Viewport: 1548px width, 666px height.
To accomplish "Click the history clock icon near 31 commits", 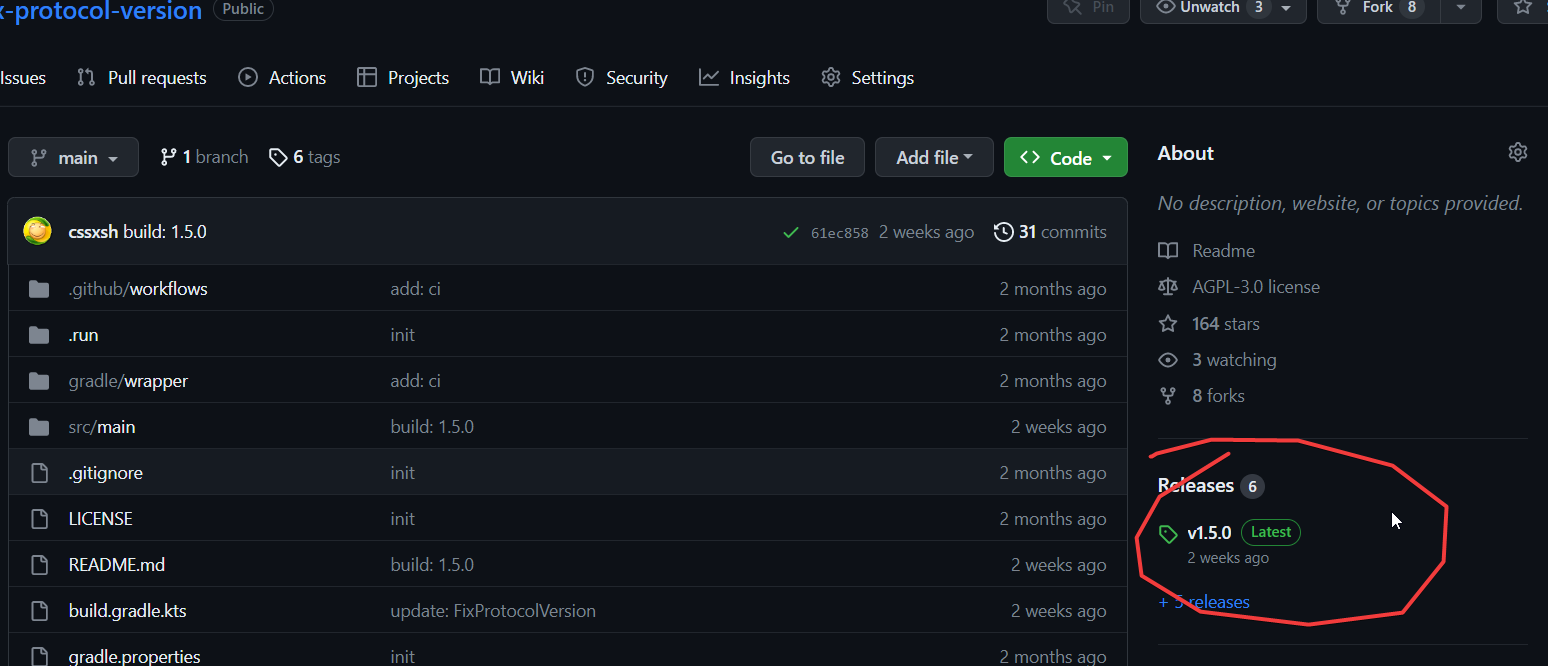I will (x=1004, y=231).
